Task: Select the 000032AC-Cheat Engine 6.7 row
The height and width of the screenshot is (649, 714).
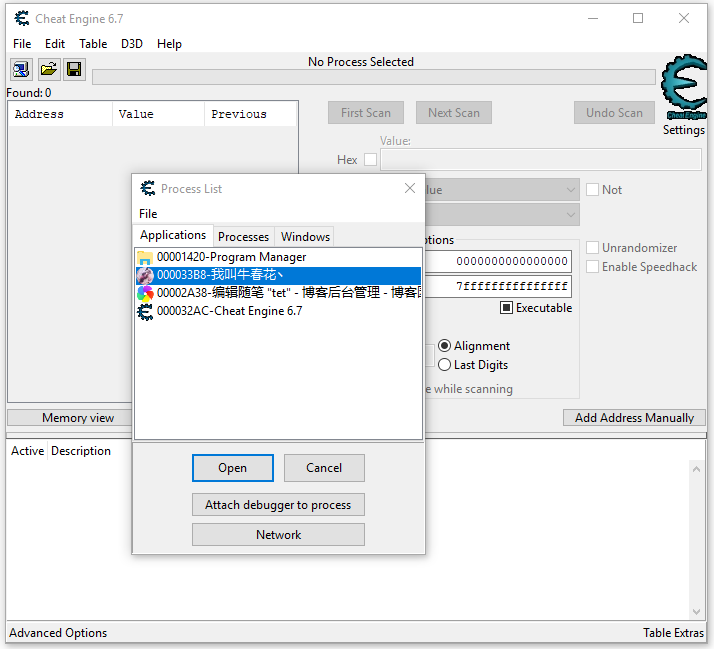Action: [278, 311]
